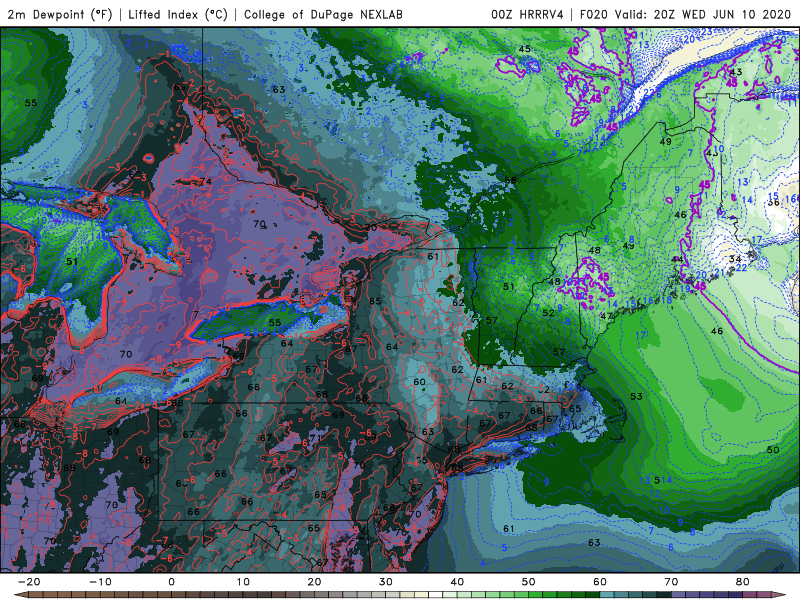Click the 10 label on the color scale

click(x=243, y=582)
